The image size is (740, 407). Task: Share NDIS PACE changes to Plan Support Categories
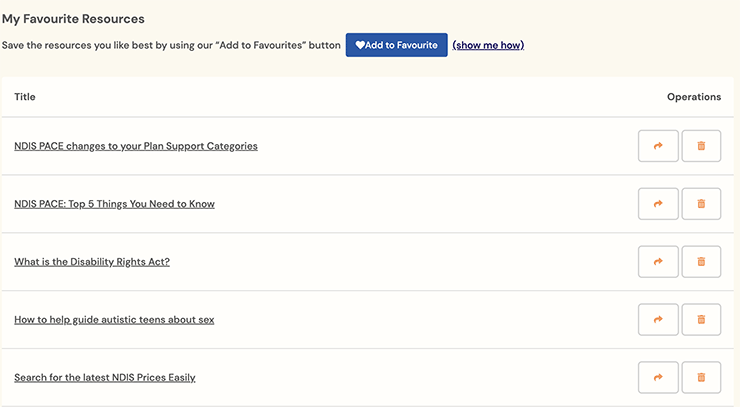click(x=658, y=146)
